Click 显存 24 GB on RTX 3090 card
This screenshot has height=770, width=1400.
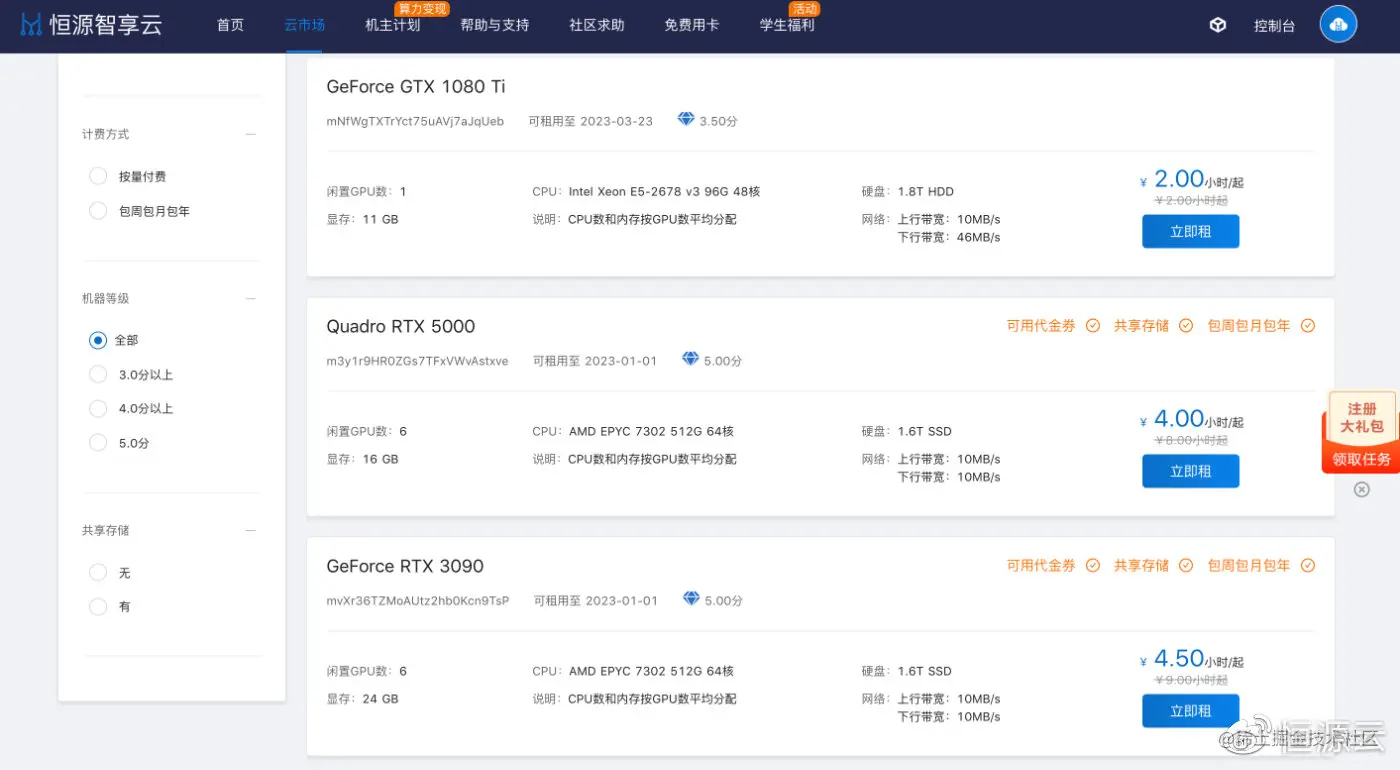(x=362, y=699)
